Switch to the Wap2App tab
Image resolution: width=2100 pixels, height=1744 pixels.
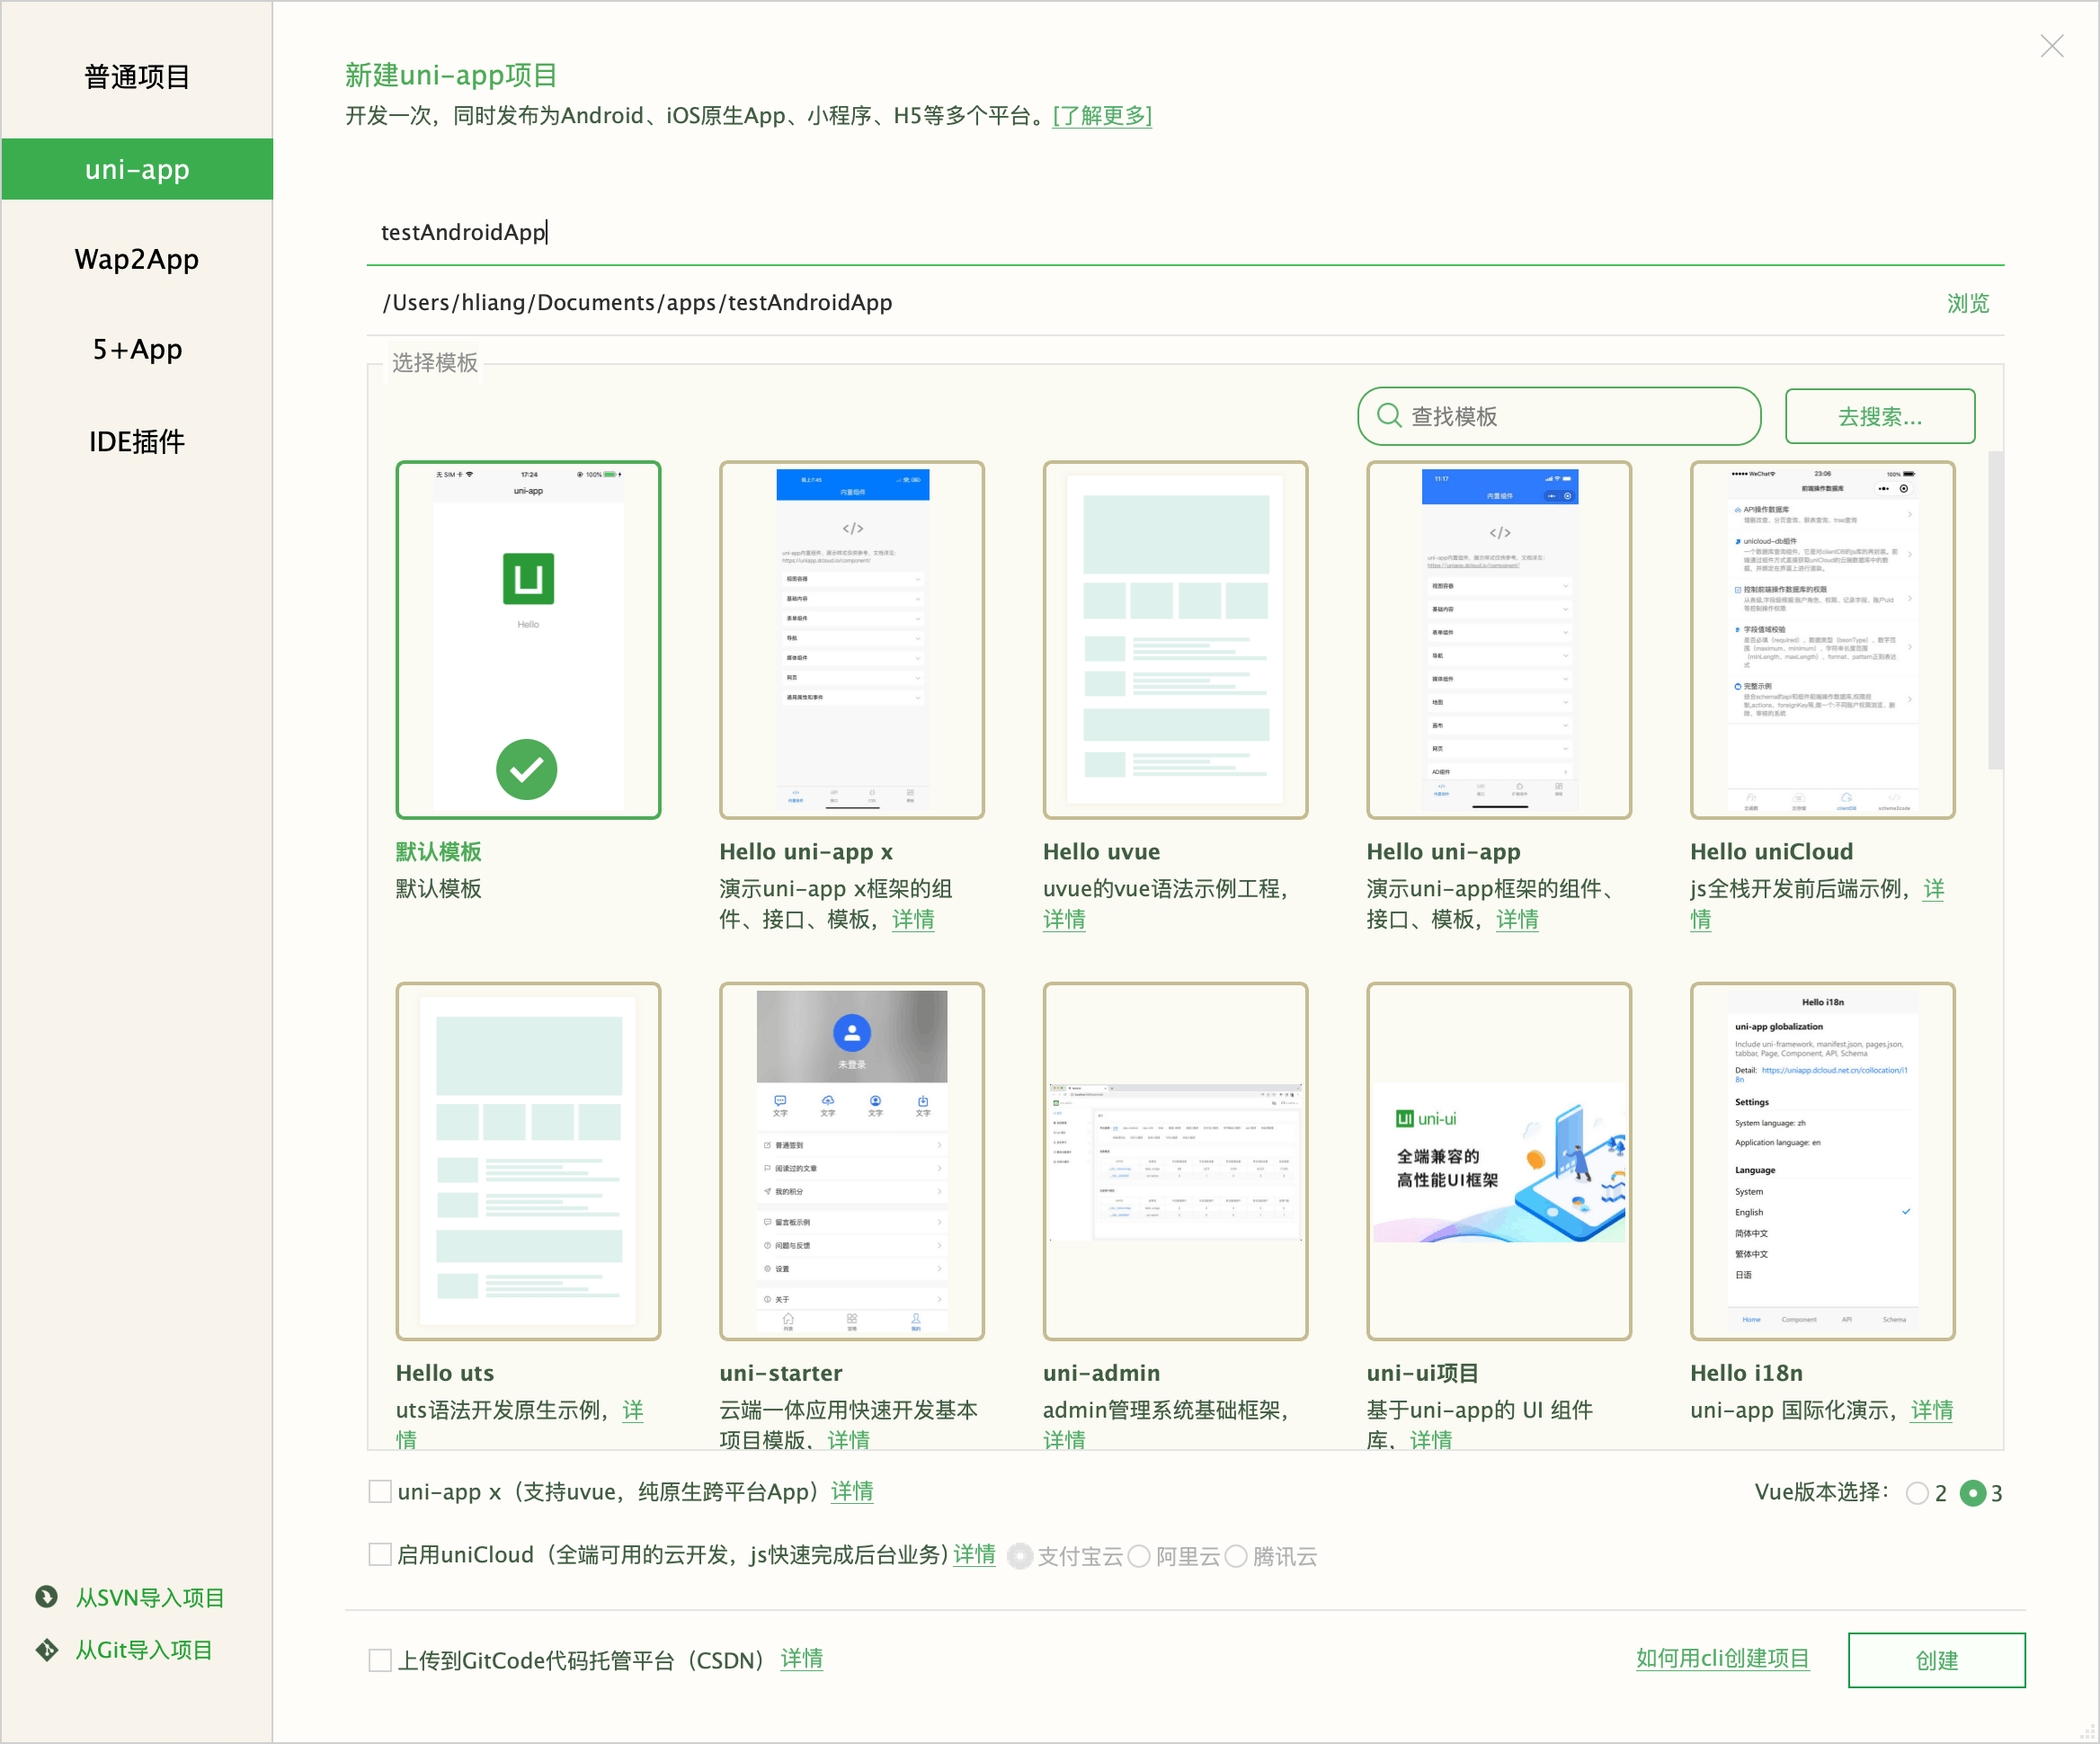point(137,260)
